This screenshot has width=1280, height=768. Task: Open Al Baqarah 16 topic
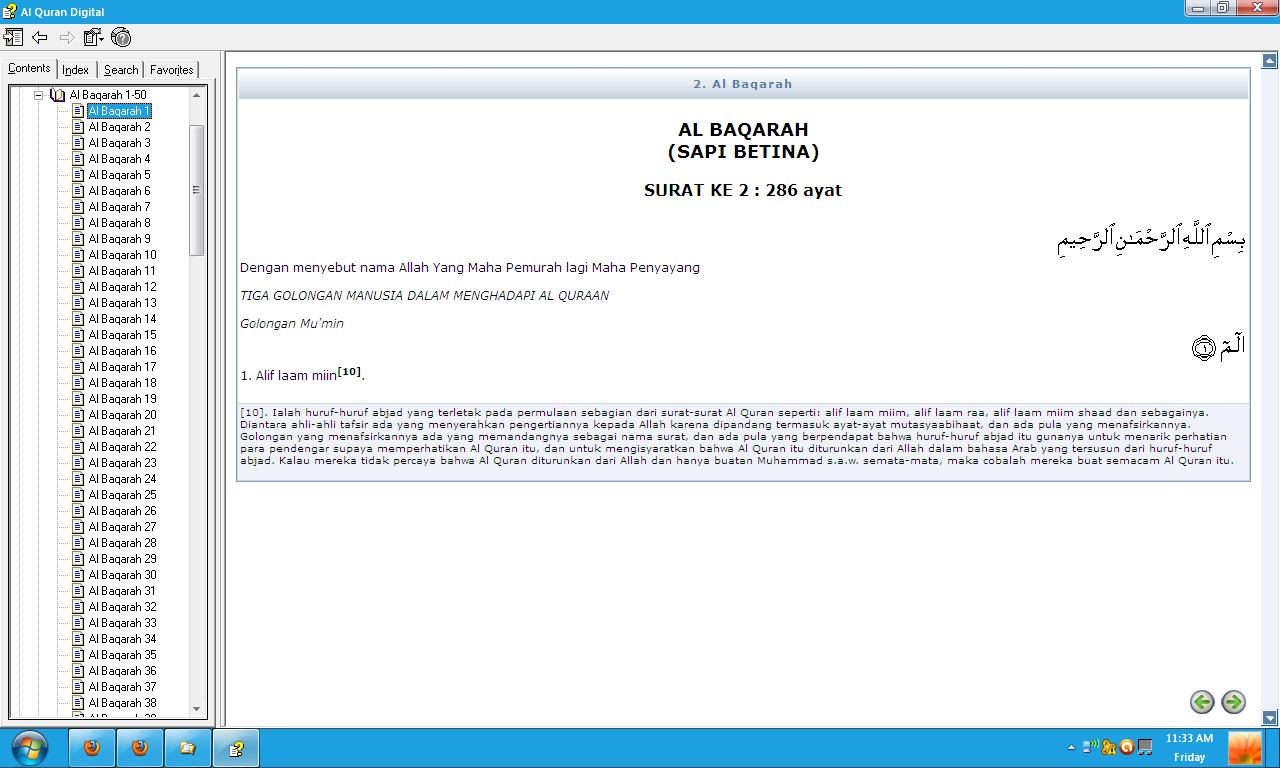[x=122, y=351]
